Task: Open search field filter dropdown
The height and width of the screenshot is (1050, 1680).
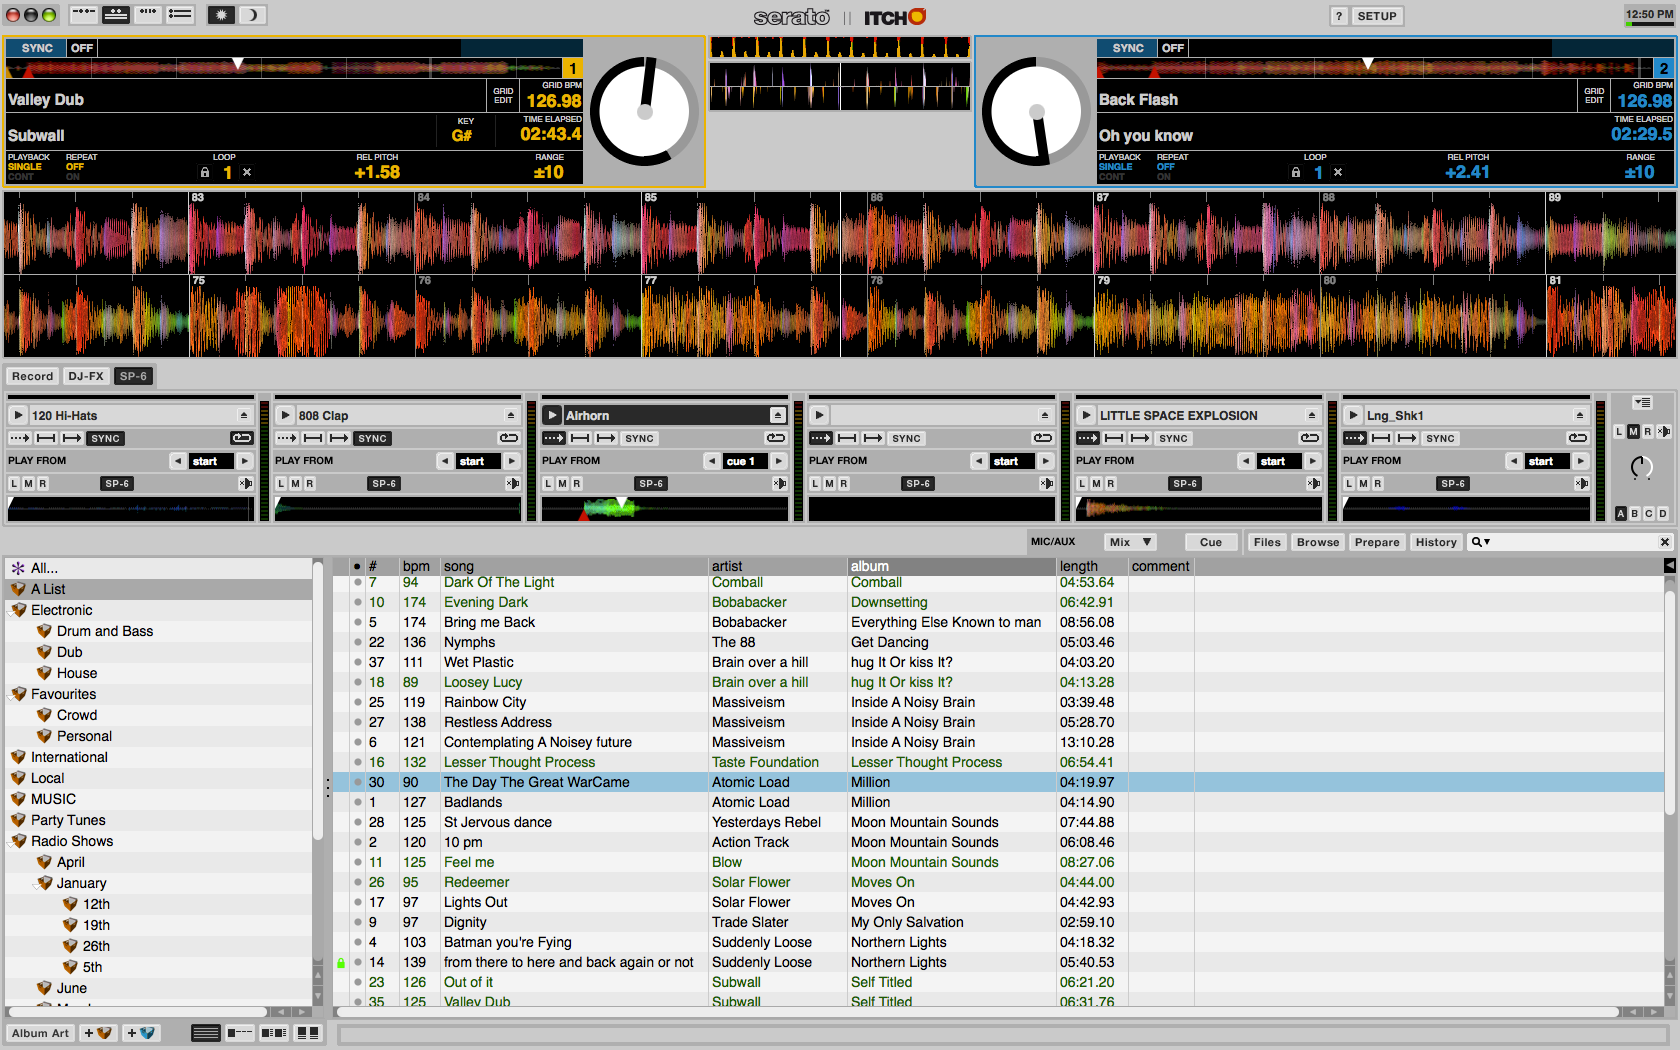Action: (1481, 542)
